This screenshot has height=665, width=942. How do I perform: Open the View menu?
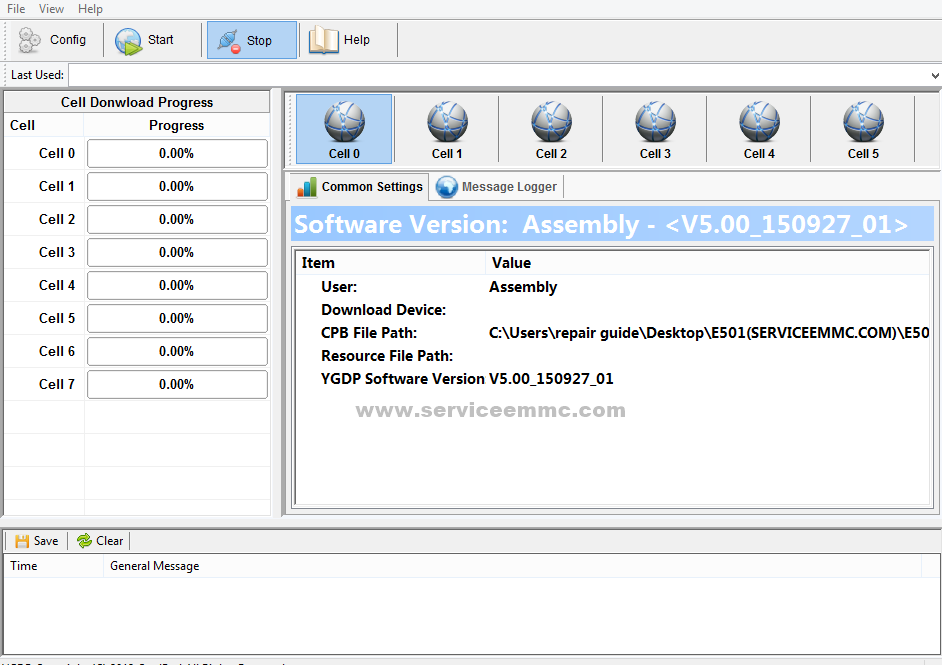51,8
